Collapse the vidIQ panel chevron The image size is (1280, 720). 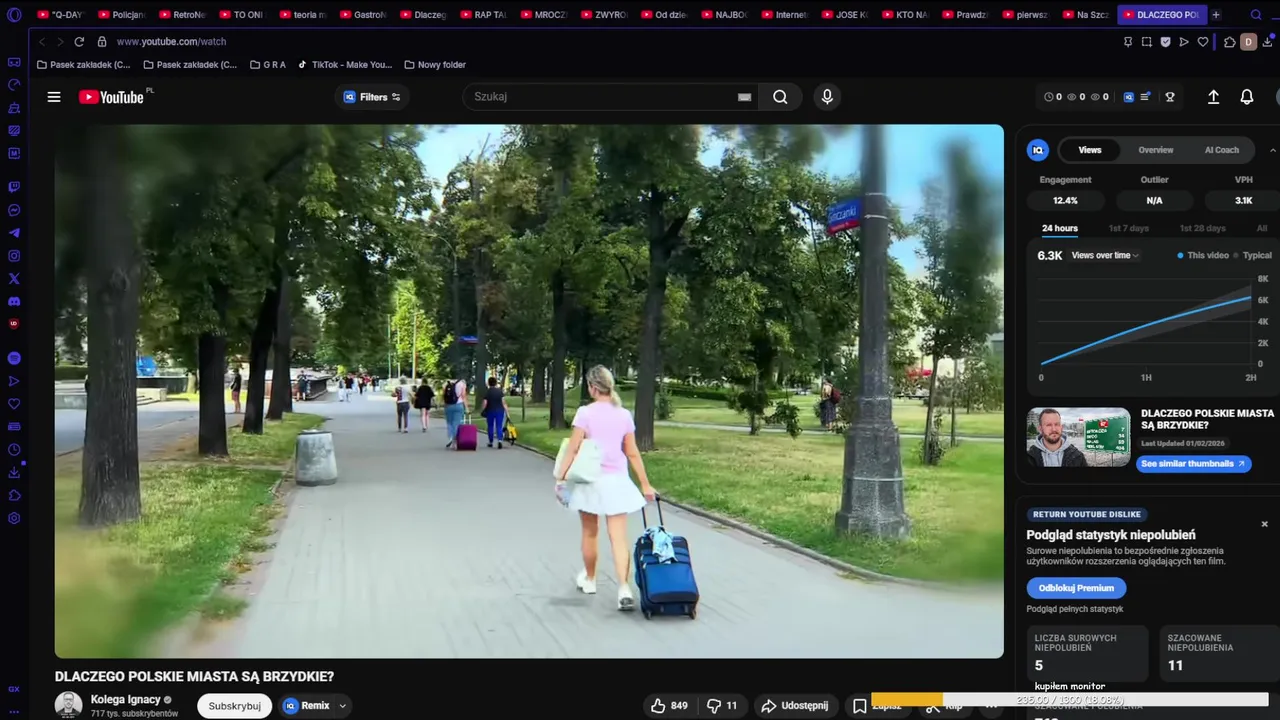coord(1272,150)
